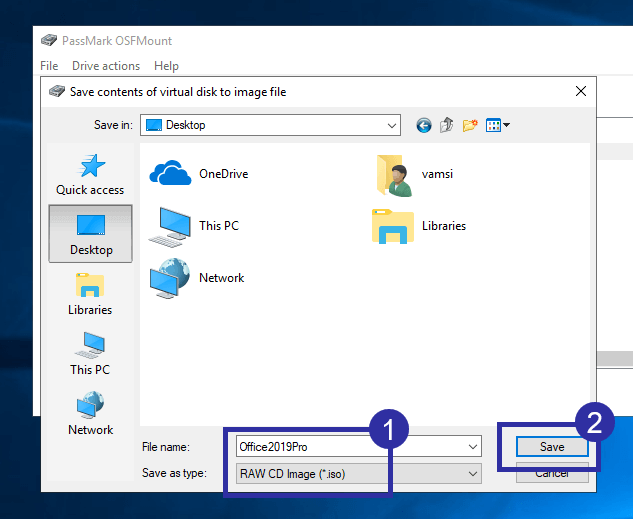Click into the File name text field
This screenshot has height=519, width=633.
pos(350,447)
